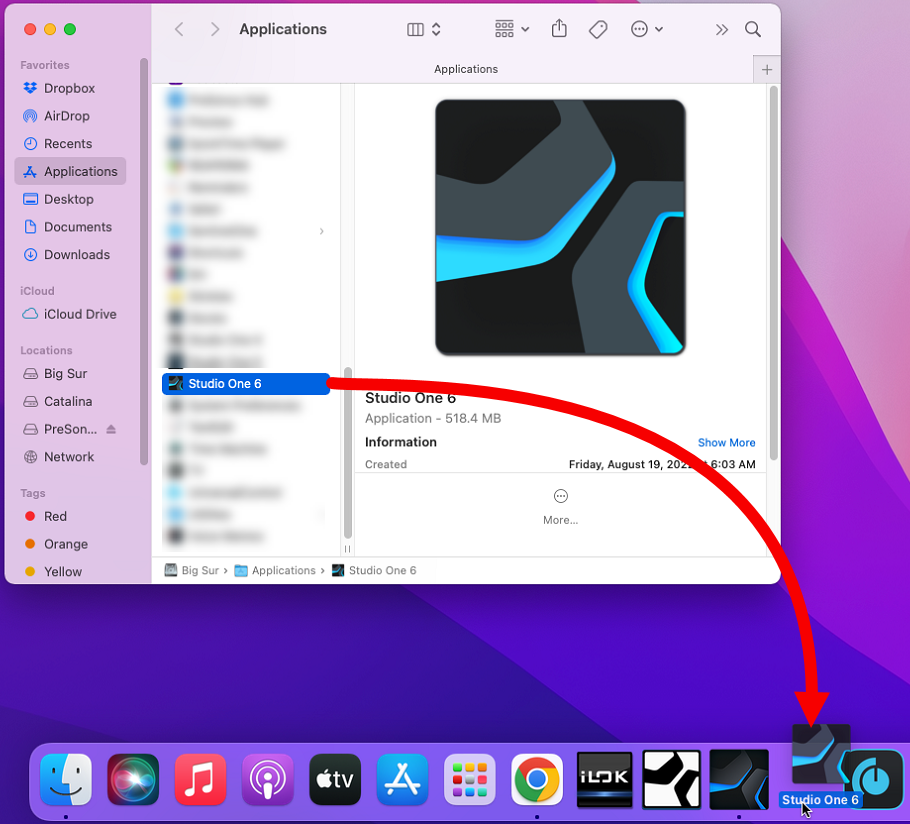910x824 pixels.
Task: Add a new Finder tab
Action: [767, 70]
